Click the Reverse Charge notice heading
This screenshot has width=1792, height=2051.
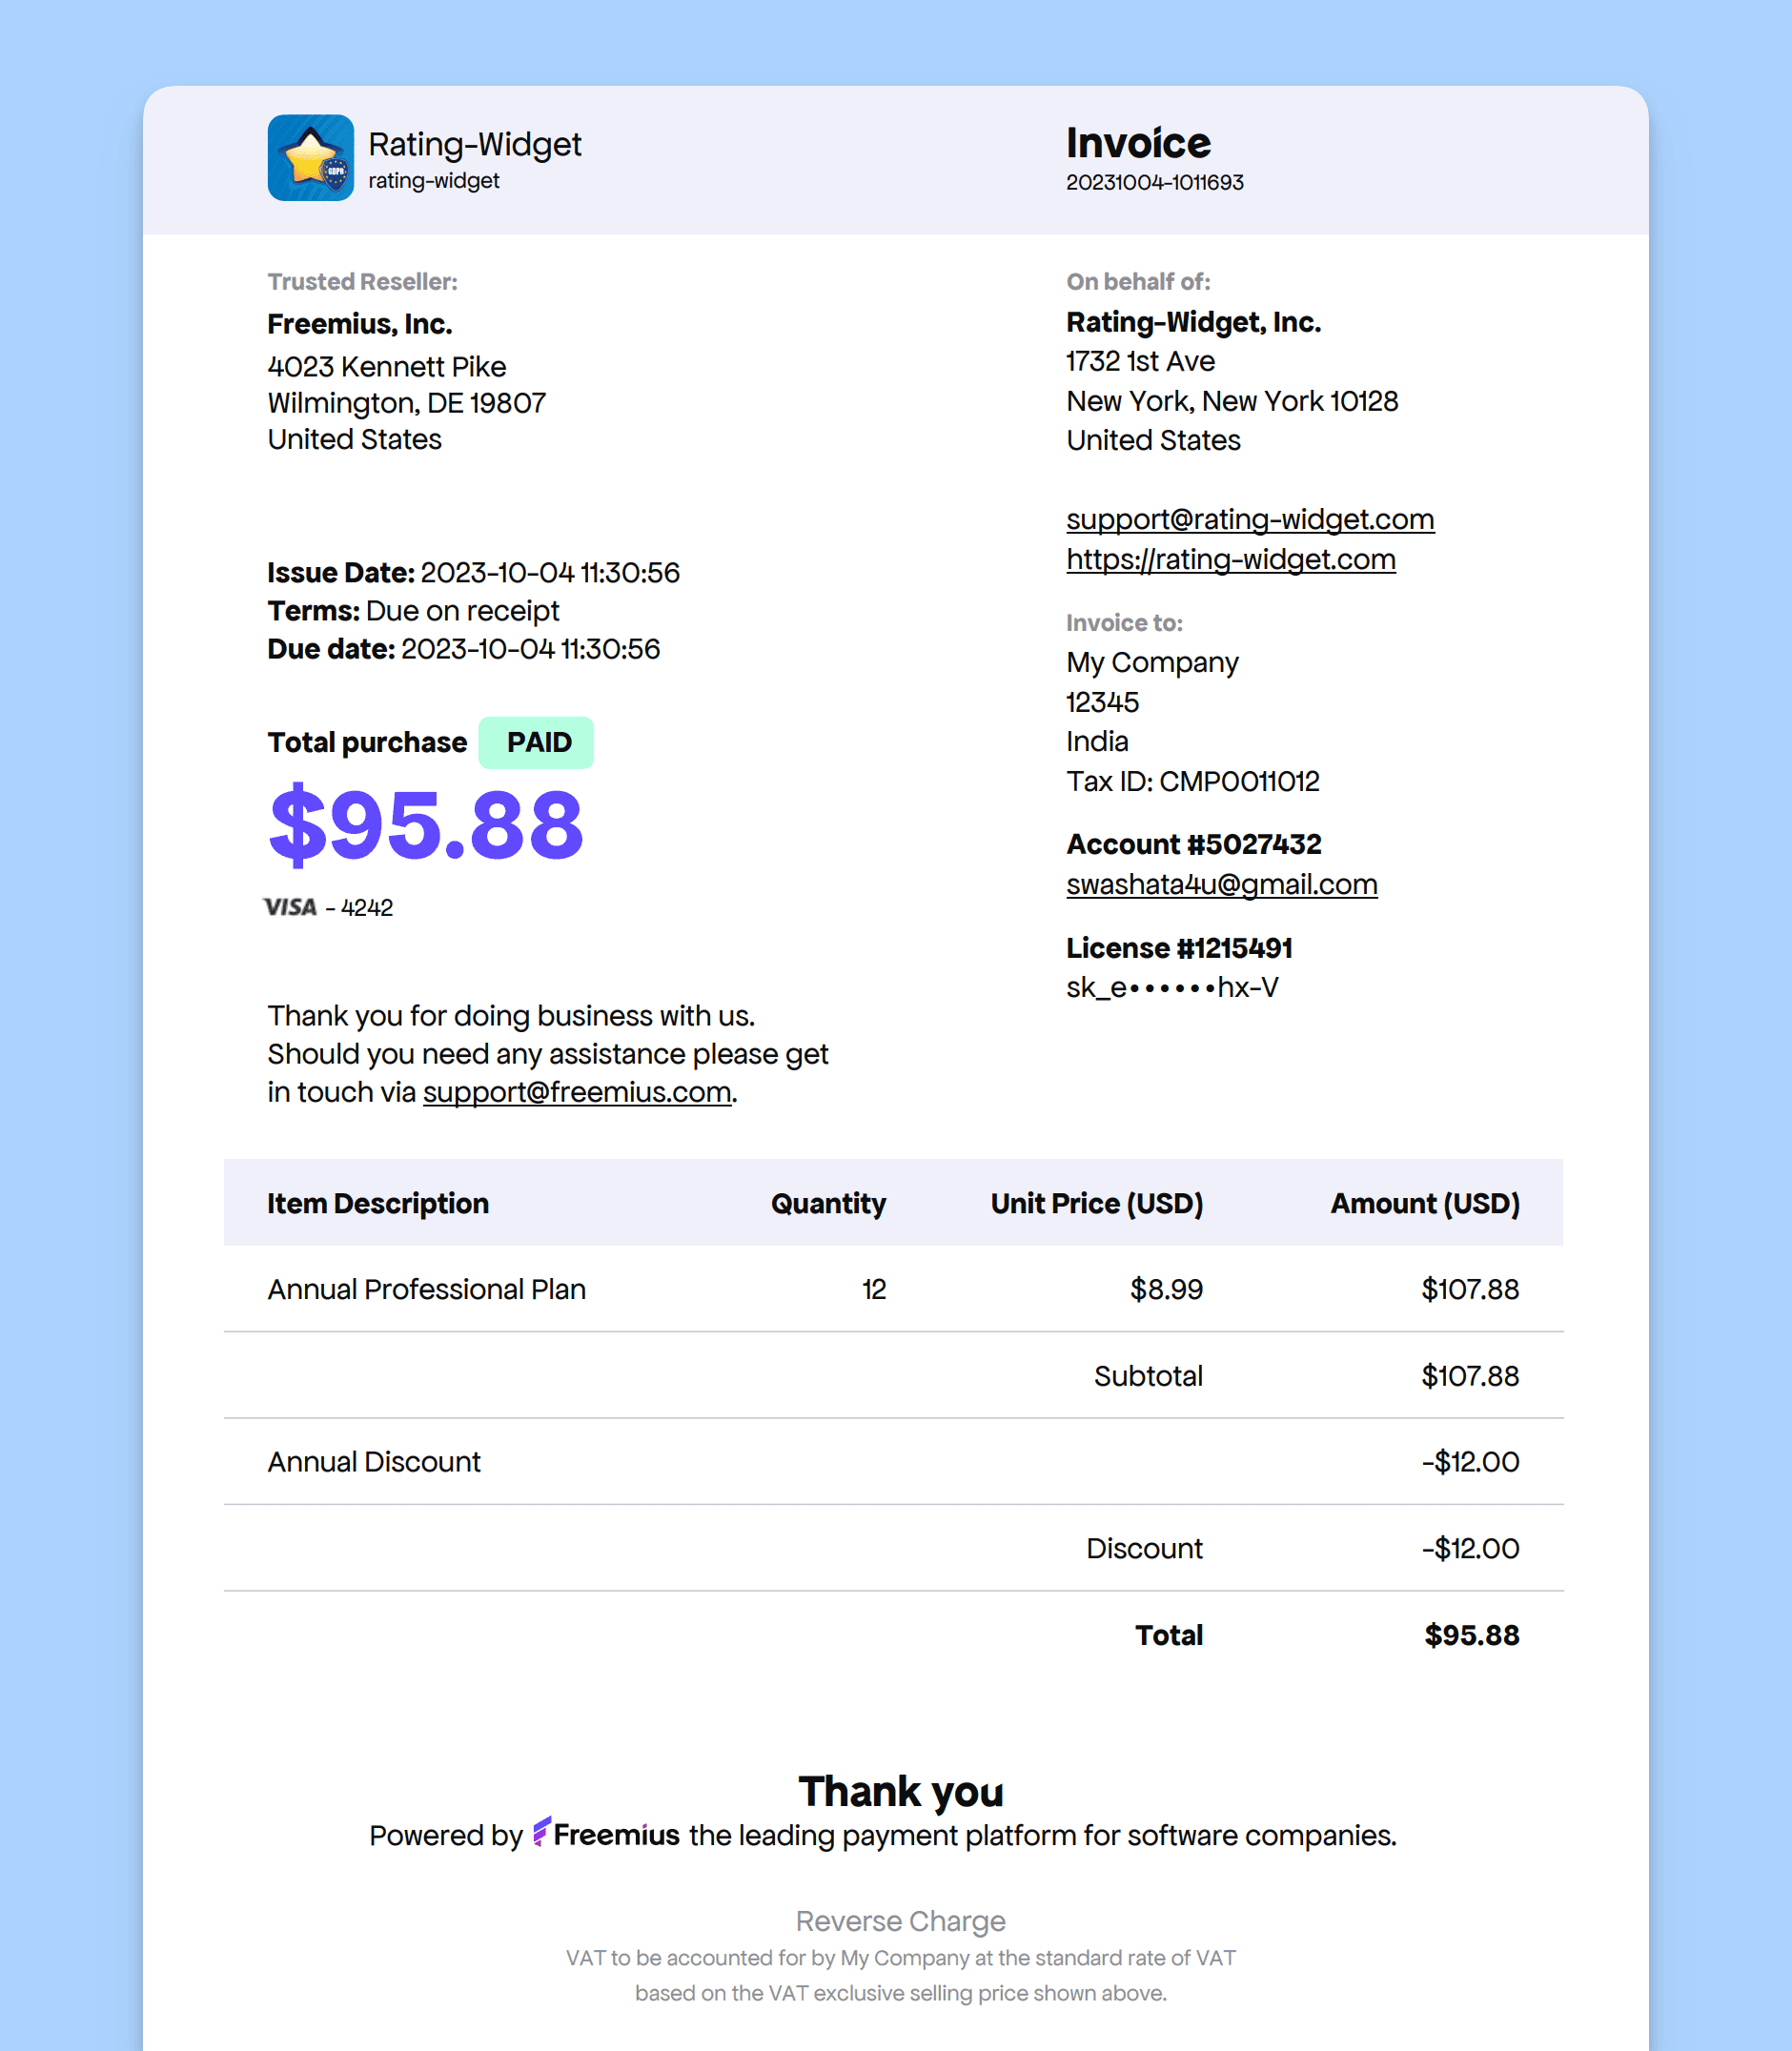coord(901,1921)
